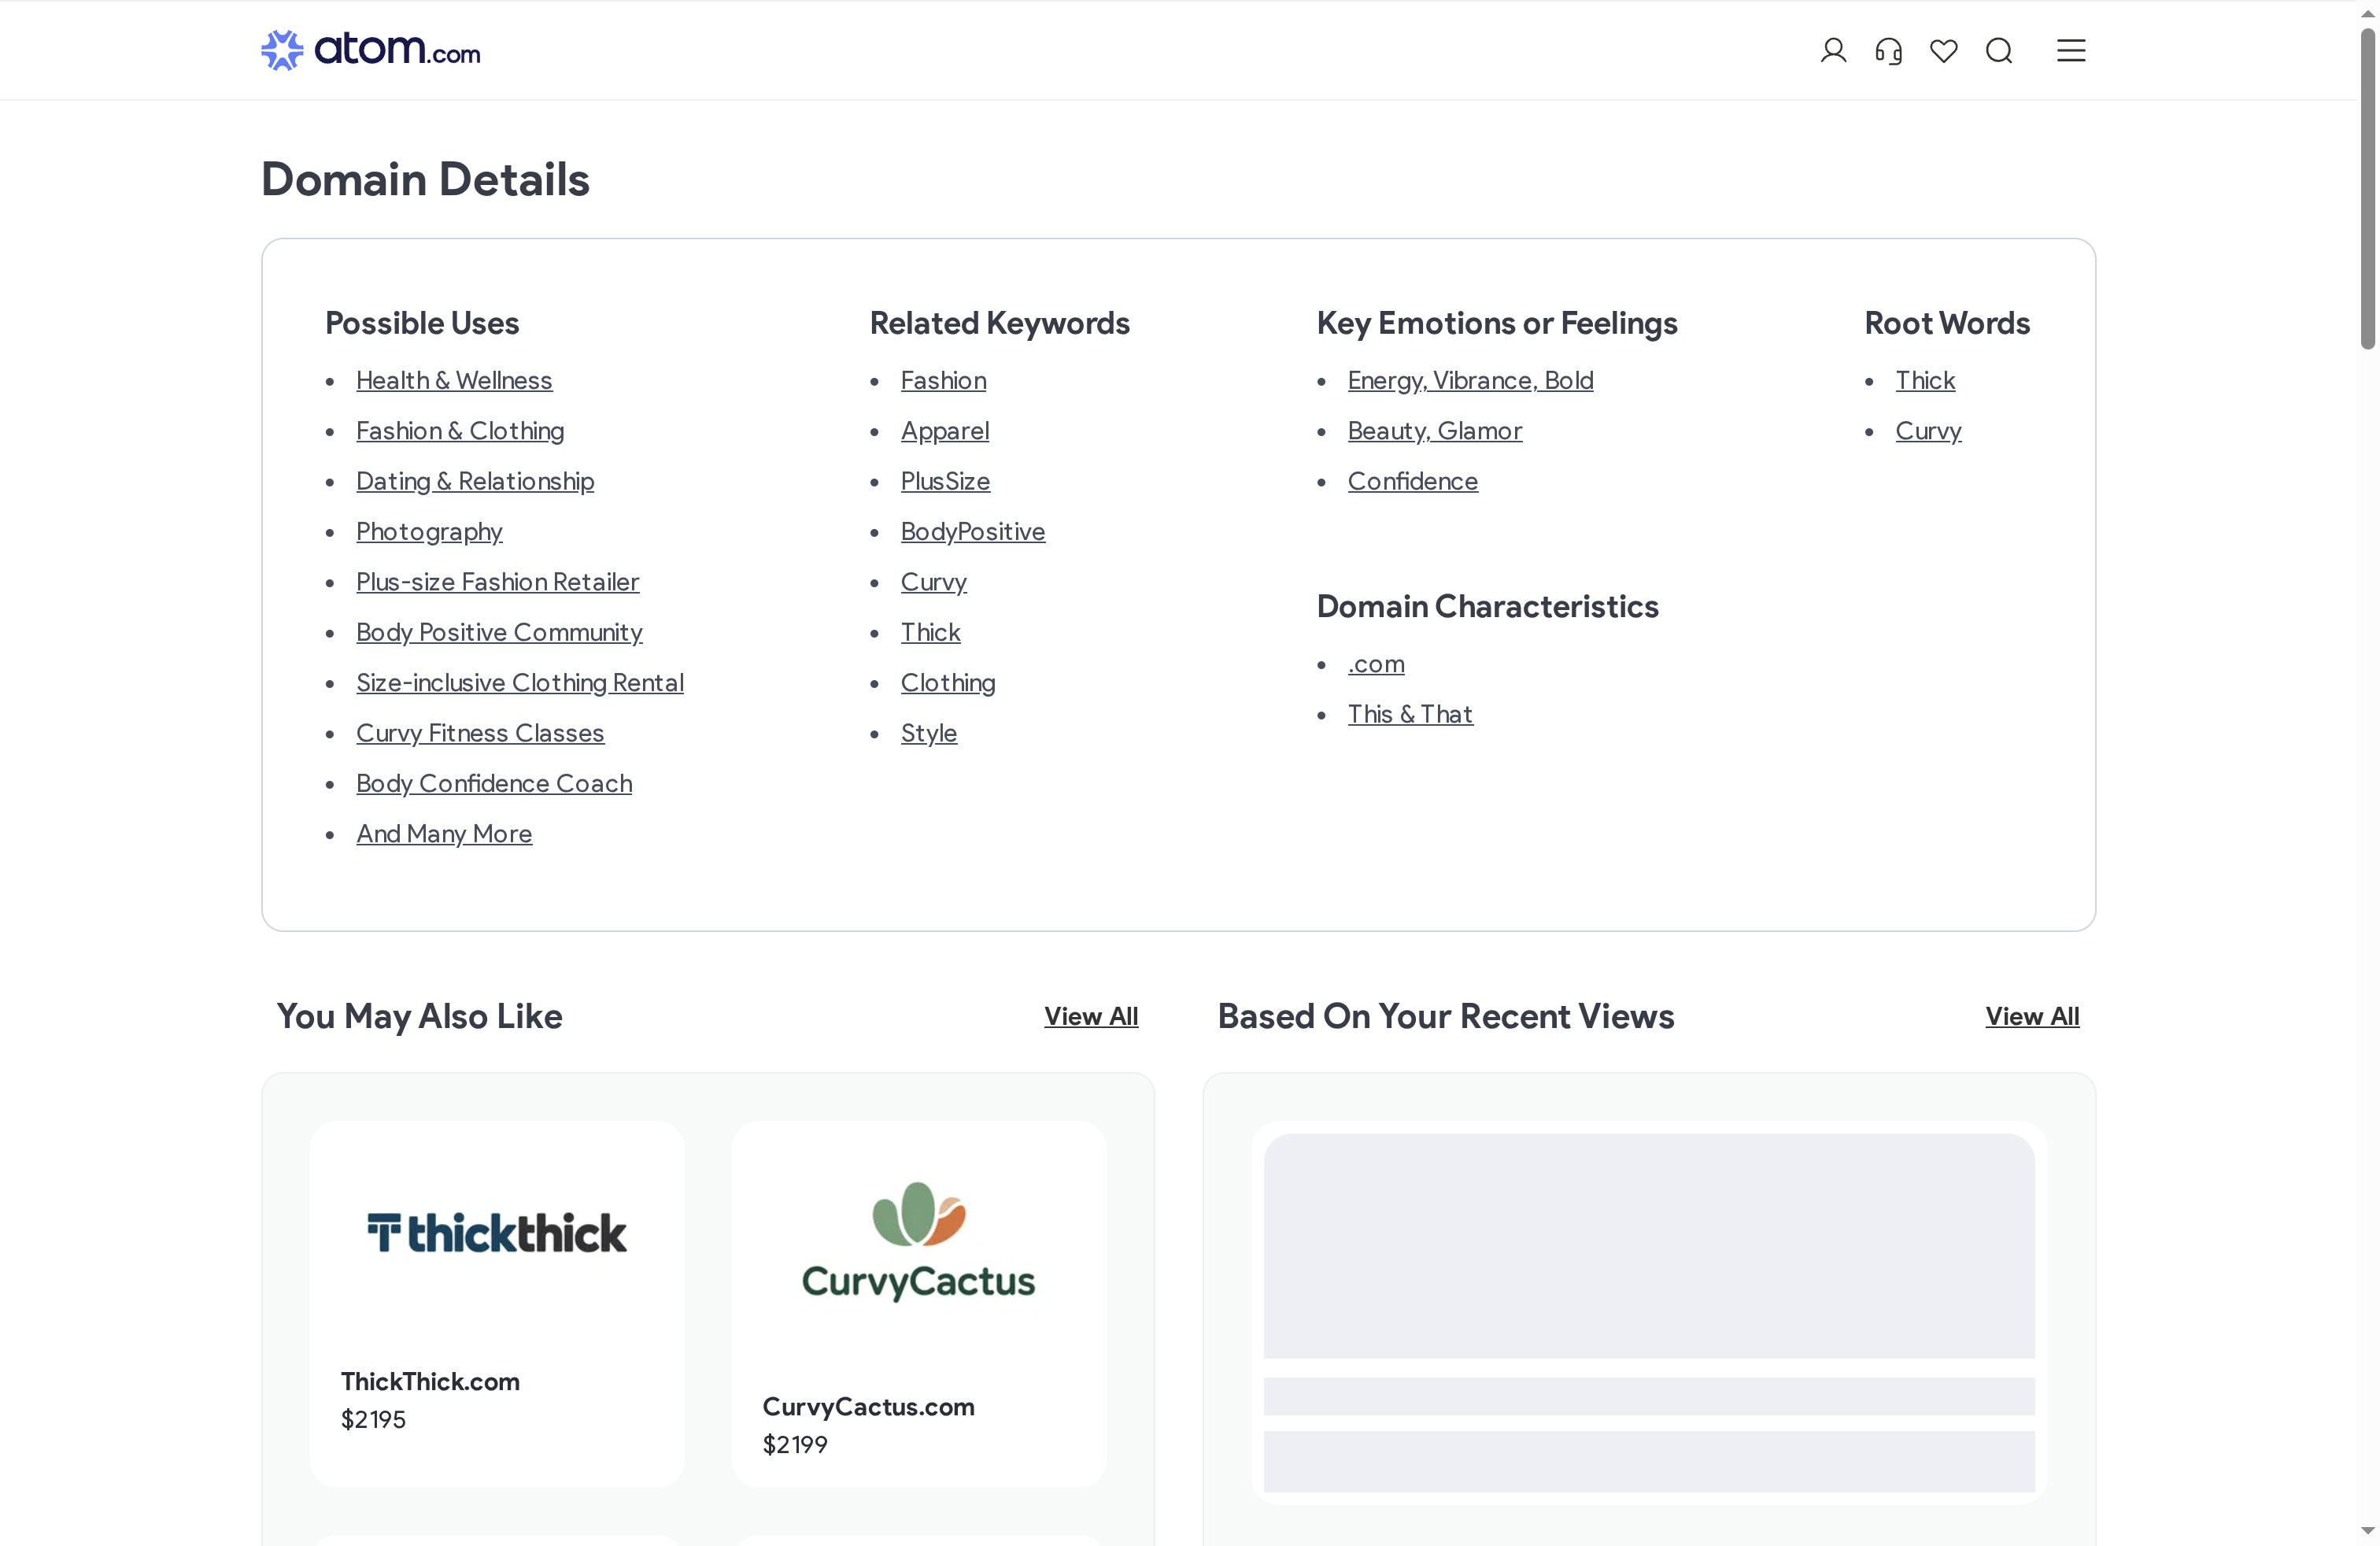Select the Thick root word
Image resolution: width=2380 pixels, height=1546 pixels.
coord(1925,381)
